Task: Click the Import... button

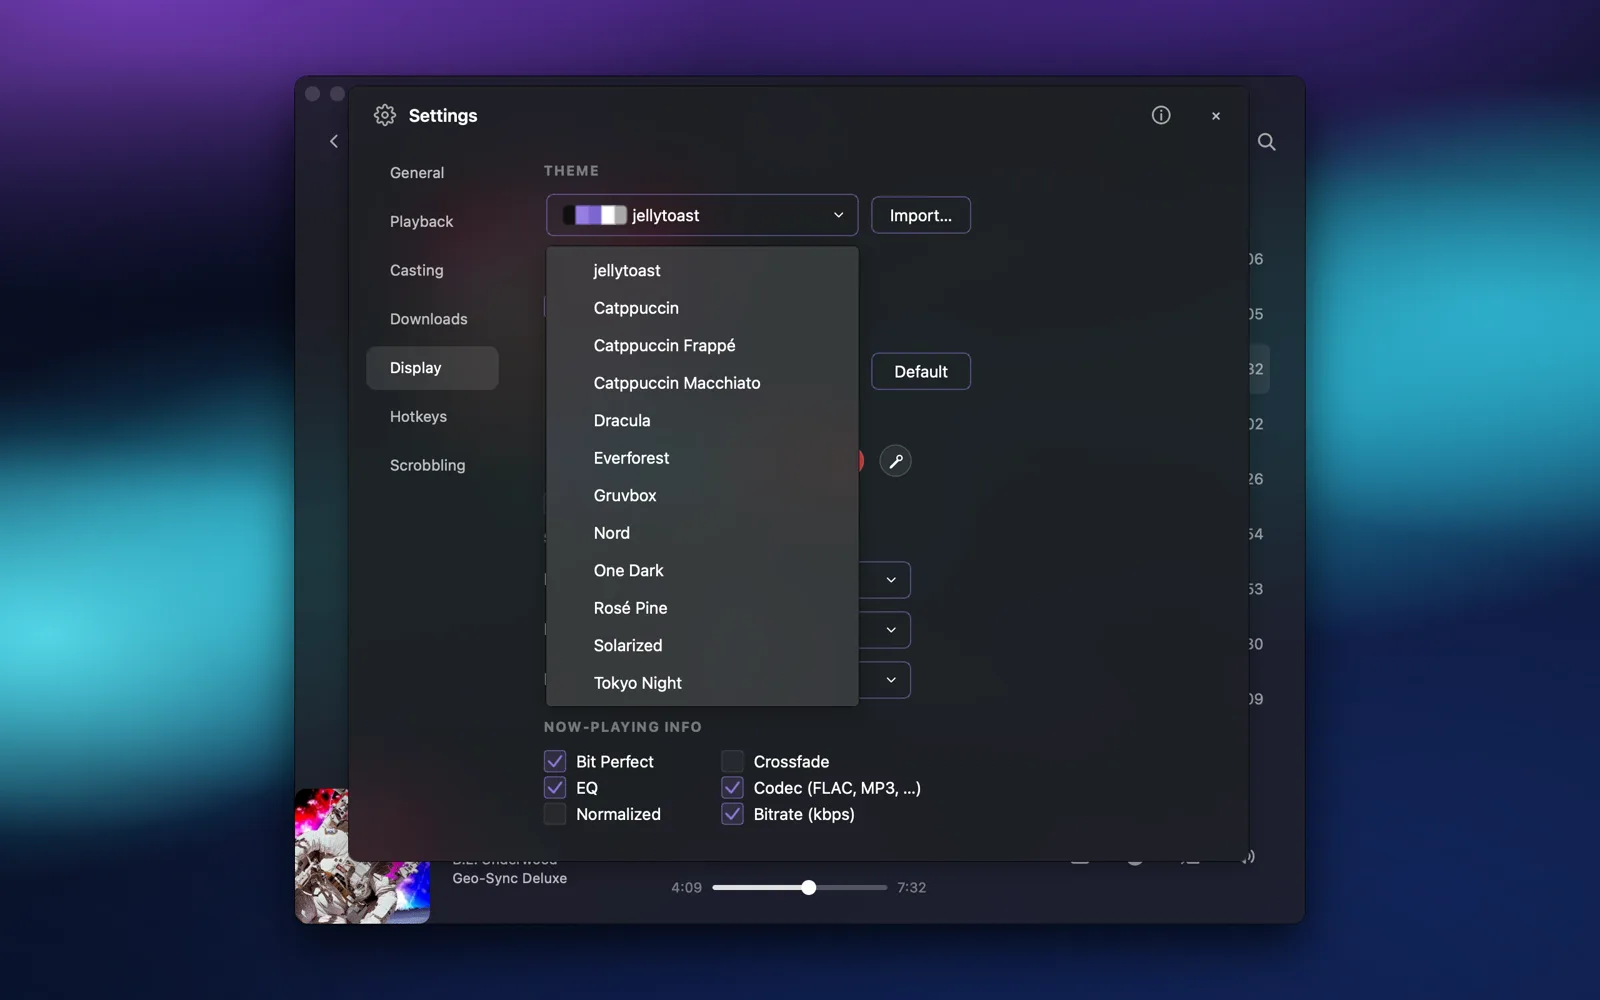Action: [x=921, y=215]
